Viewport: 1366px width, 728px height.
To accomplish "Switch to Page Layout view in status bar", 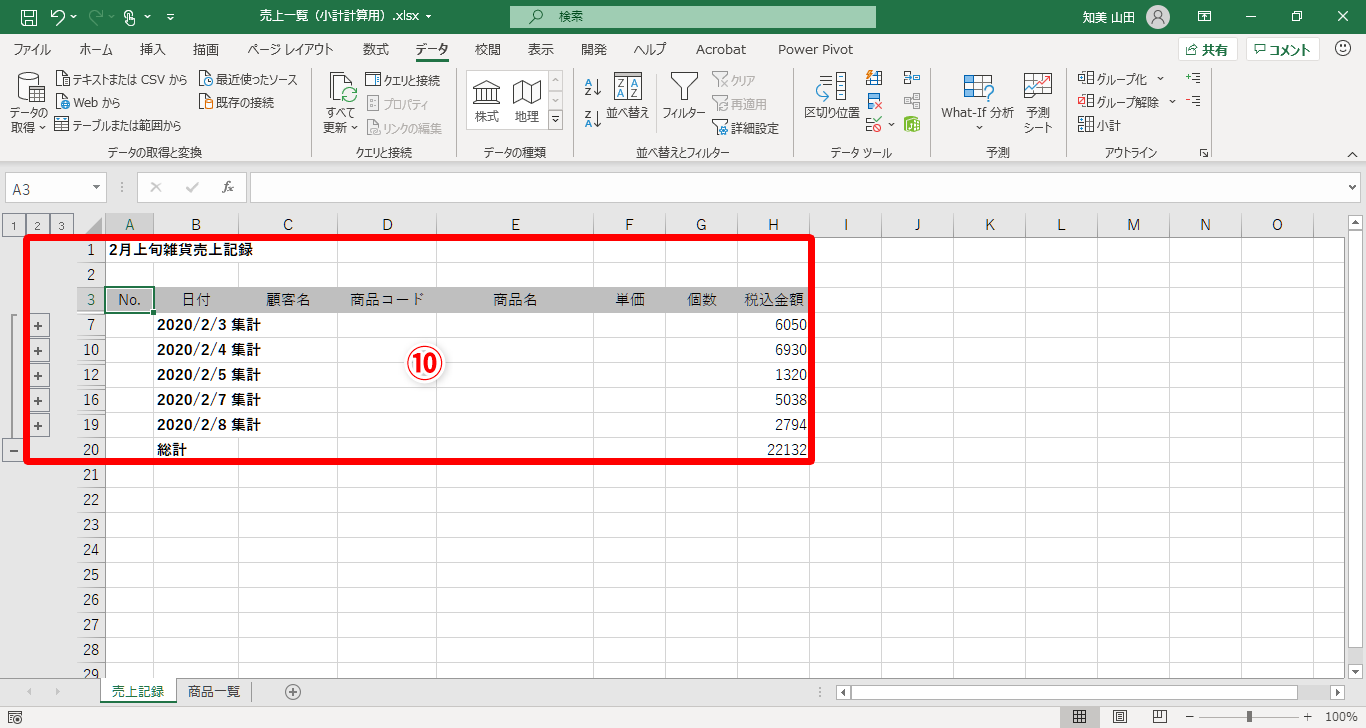I will (1121, 717).
